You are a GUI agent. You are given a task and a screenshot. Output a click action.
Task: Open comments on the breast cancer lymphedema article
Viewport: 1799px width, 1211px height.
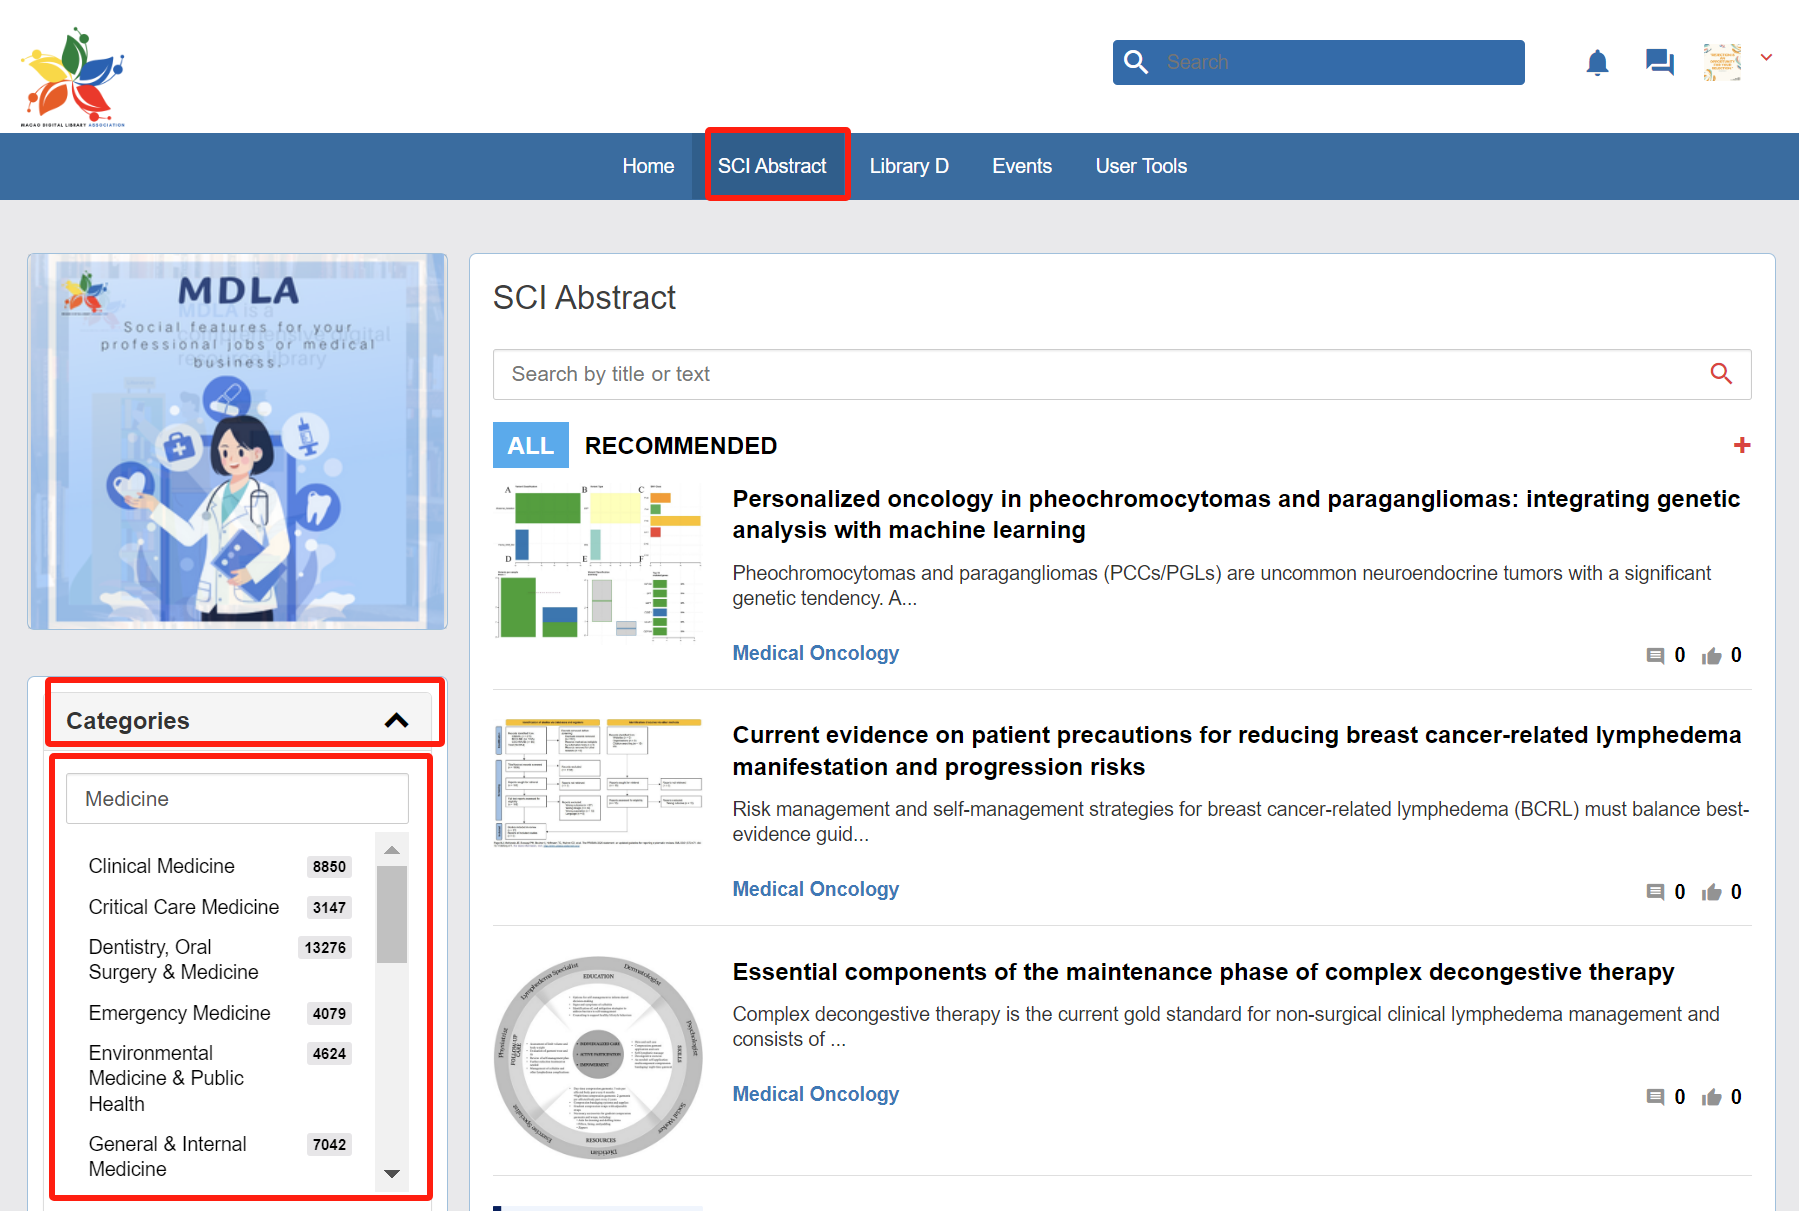coord(1655,892)
